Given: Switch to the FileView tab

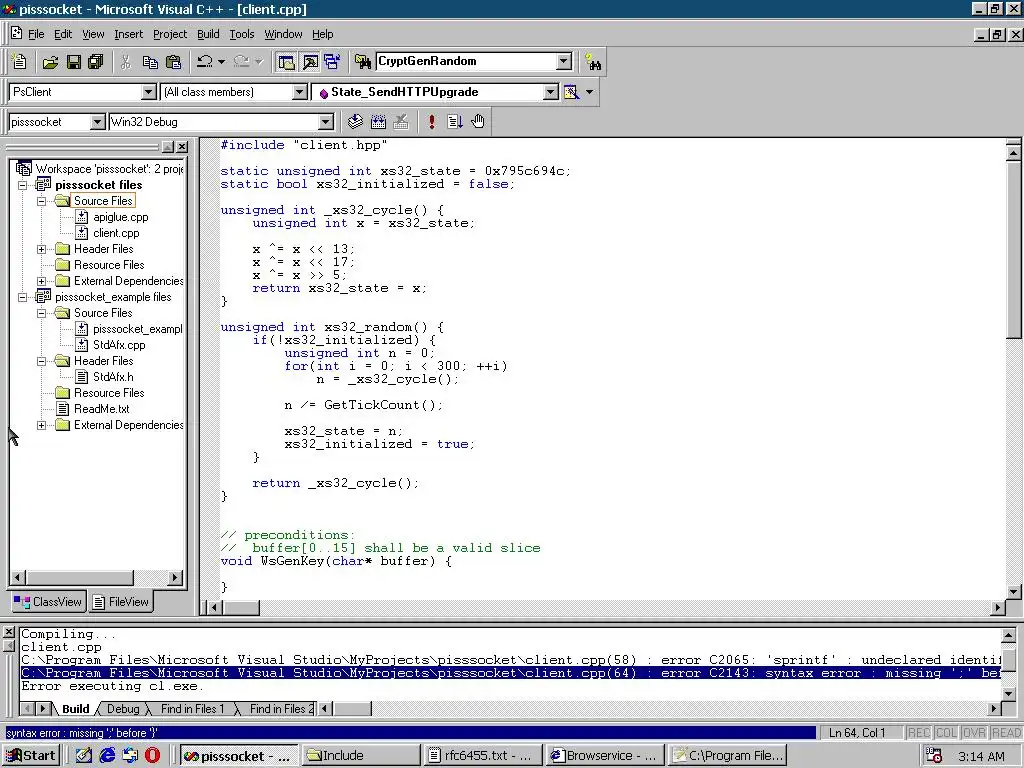Looking at the screenshot, I should click(x=121, y=601).
